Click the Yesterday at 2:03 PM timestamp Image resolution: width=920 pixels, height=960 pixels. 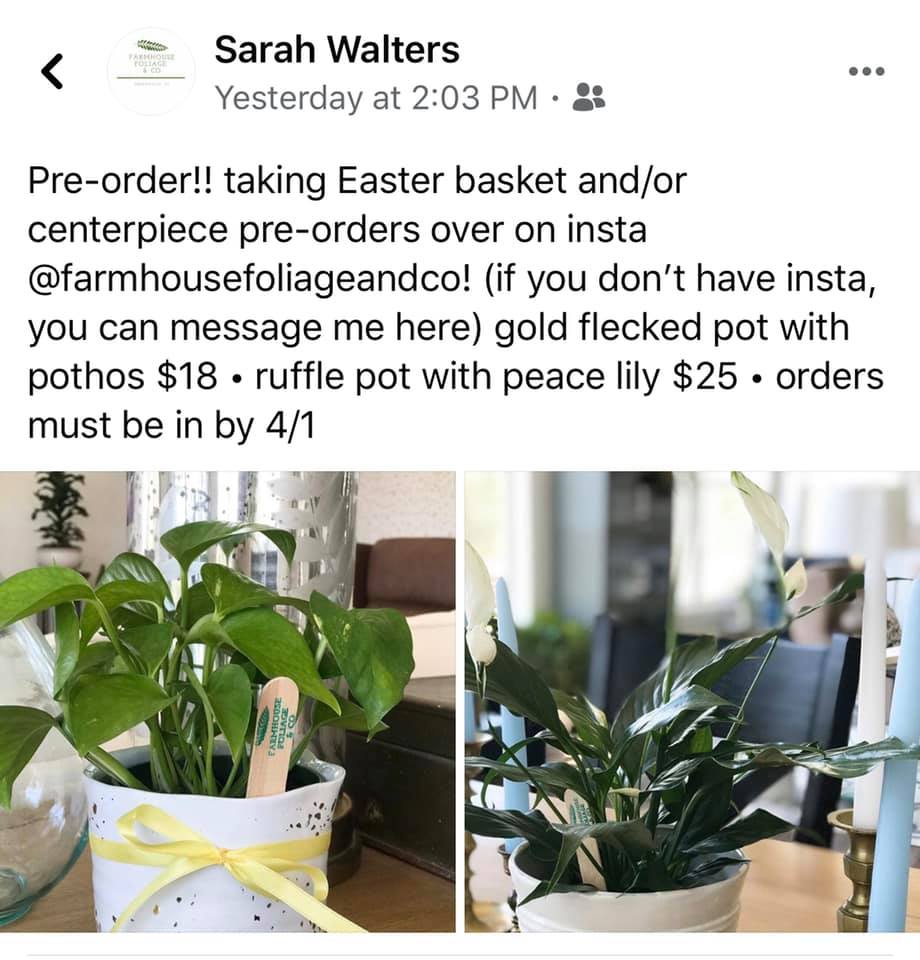376,97
